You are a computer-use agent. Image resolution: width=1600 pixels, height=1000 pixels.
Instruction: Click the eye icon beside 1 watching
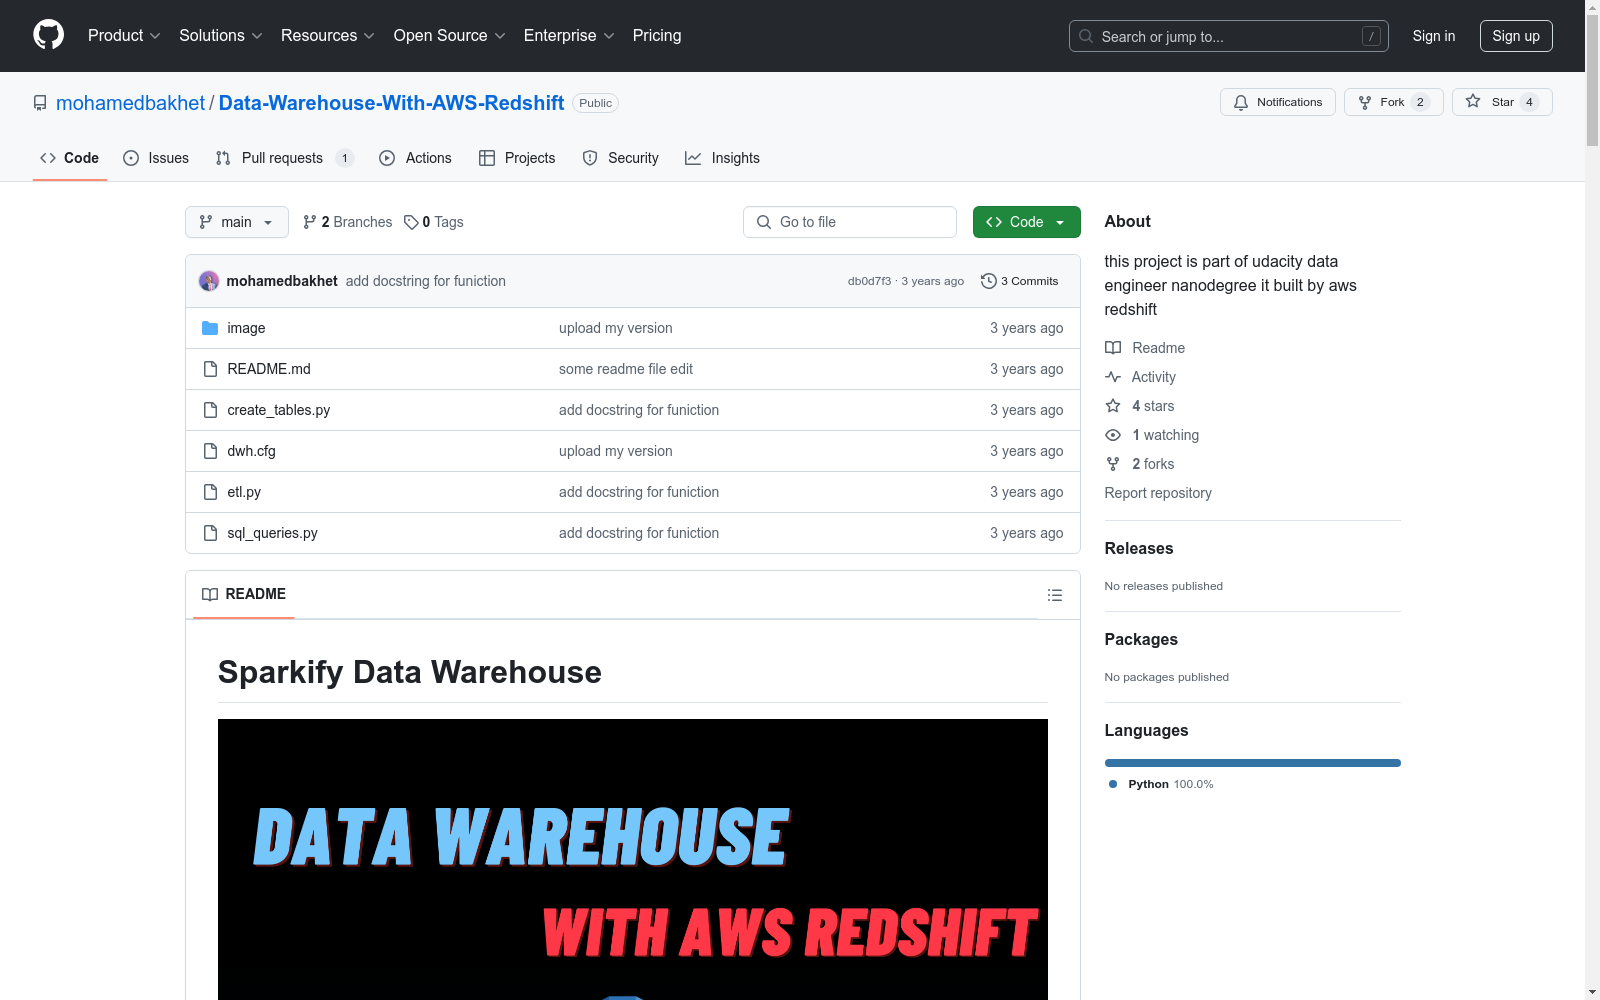point(1113,435)
